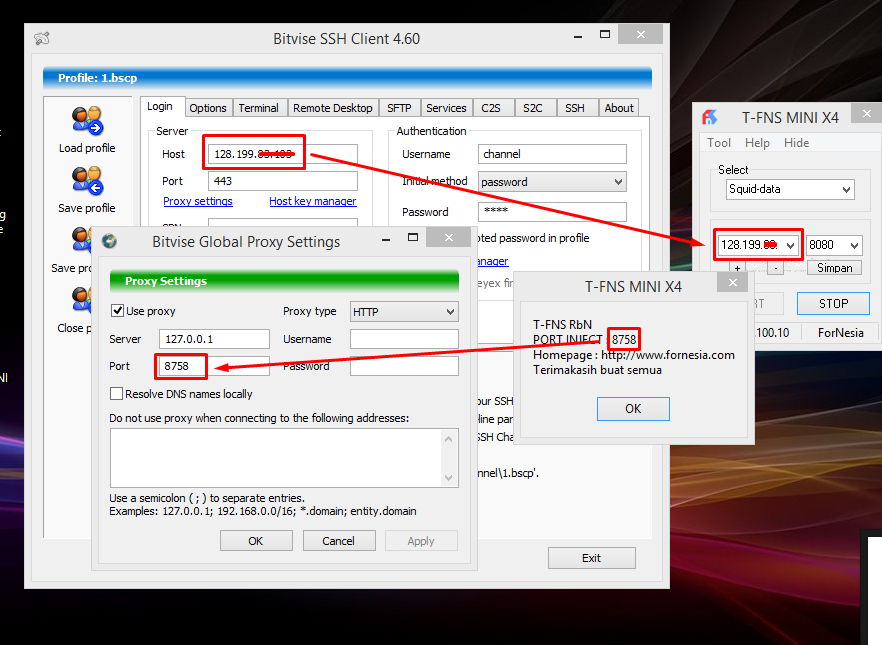Open the SFTP tab
Image resolution: width=882 pixels, height=645 pixels.
(399, 108)
